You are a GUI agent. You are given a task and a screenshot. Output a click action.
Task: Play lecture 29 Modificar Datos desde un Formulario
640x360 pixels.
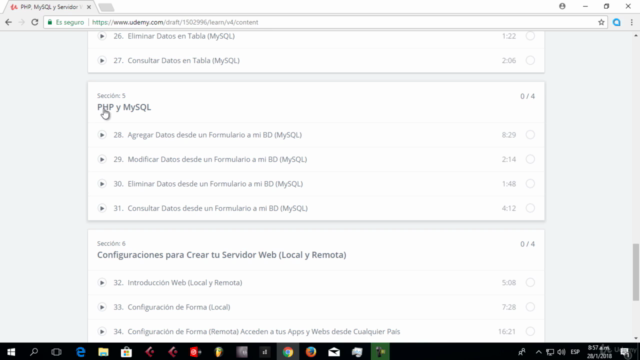102,160
